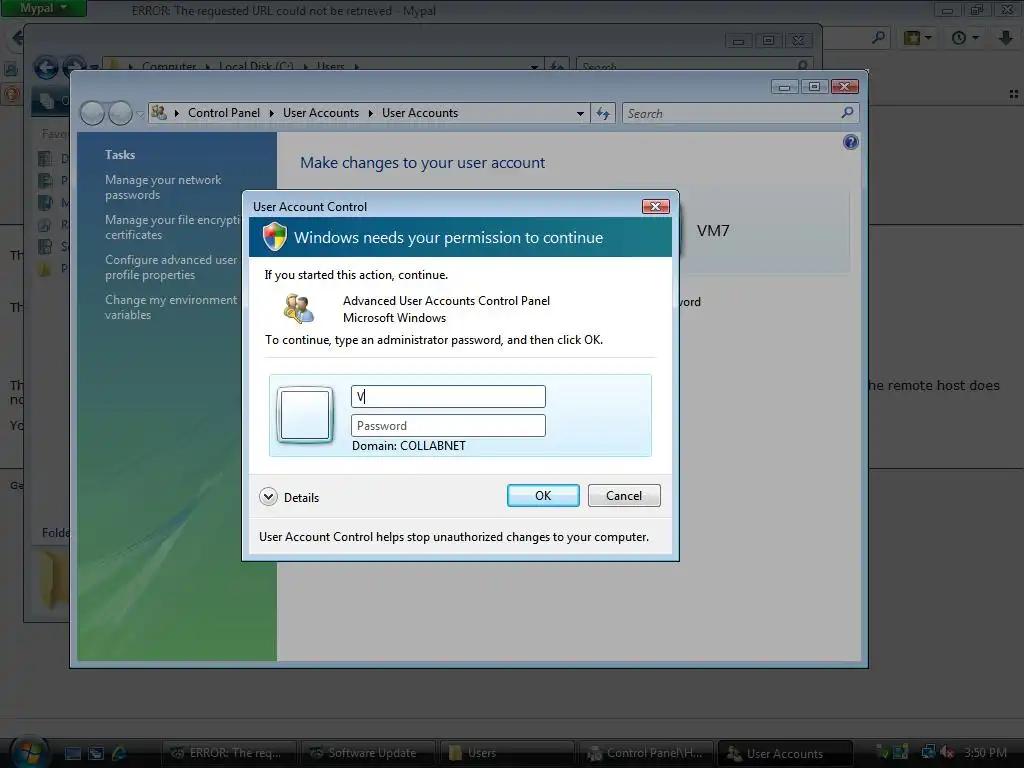The image size is (1024, 768).
Task: Open Configure advanced user profile properties
Action: pos(171,267)
